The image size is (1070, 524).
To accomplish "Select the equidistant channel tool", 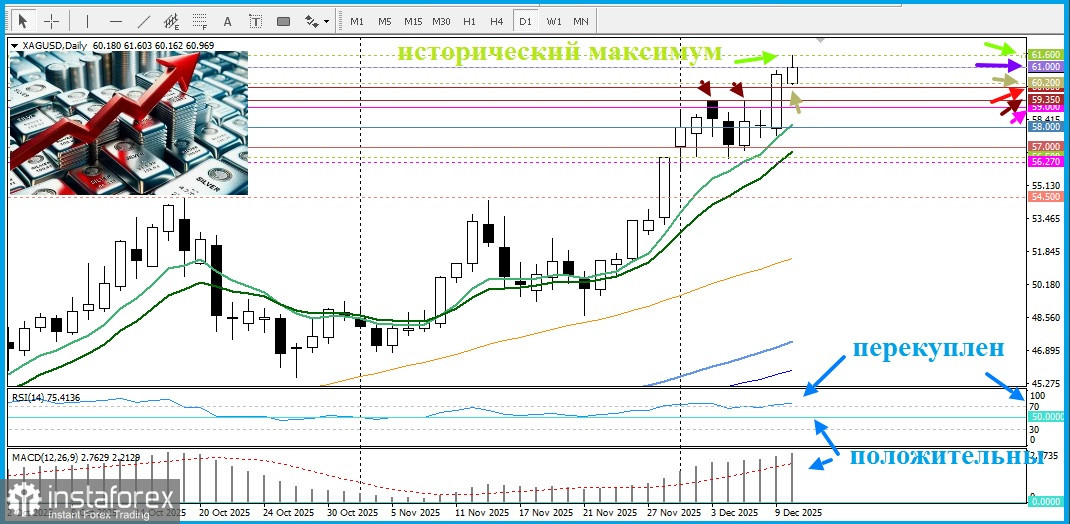I will point(172,21).
